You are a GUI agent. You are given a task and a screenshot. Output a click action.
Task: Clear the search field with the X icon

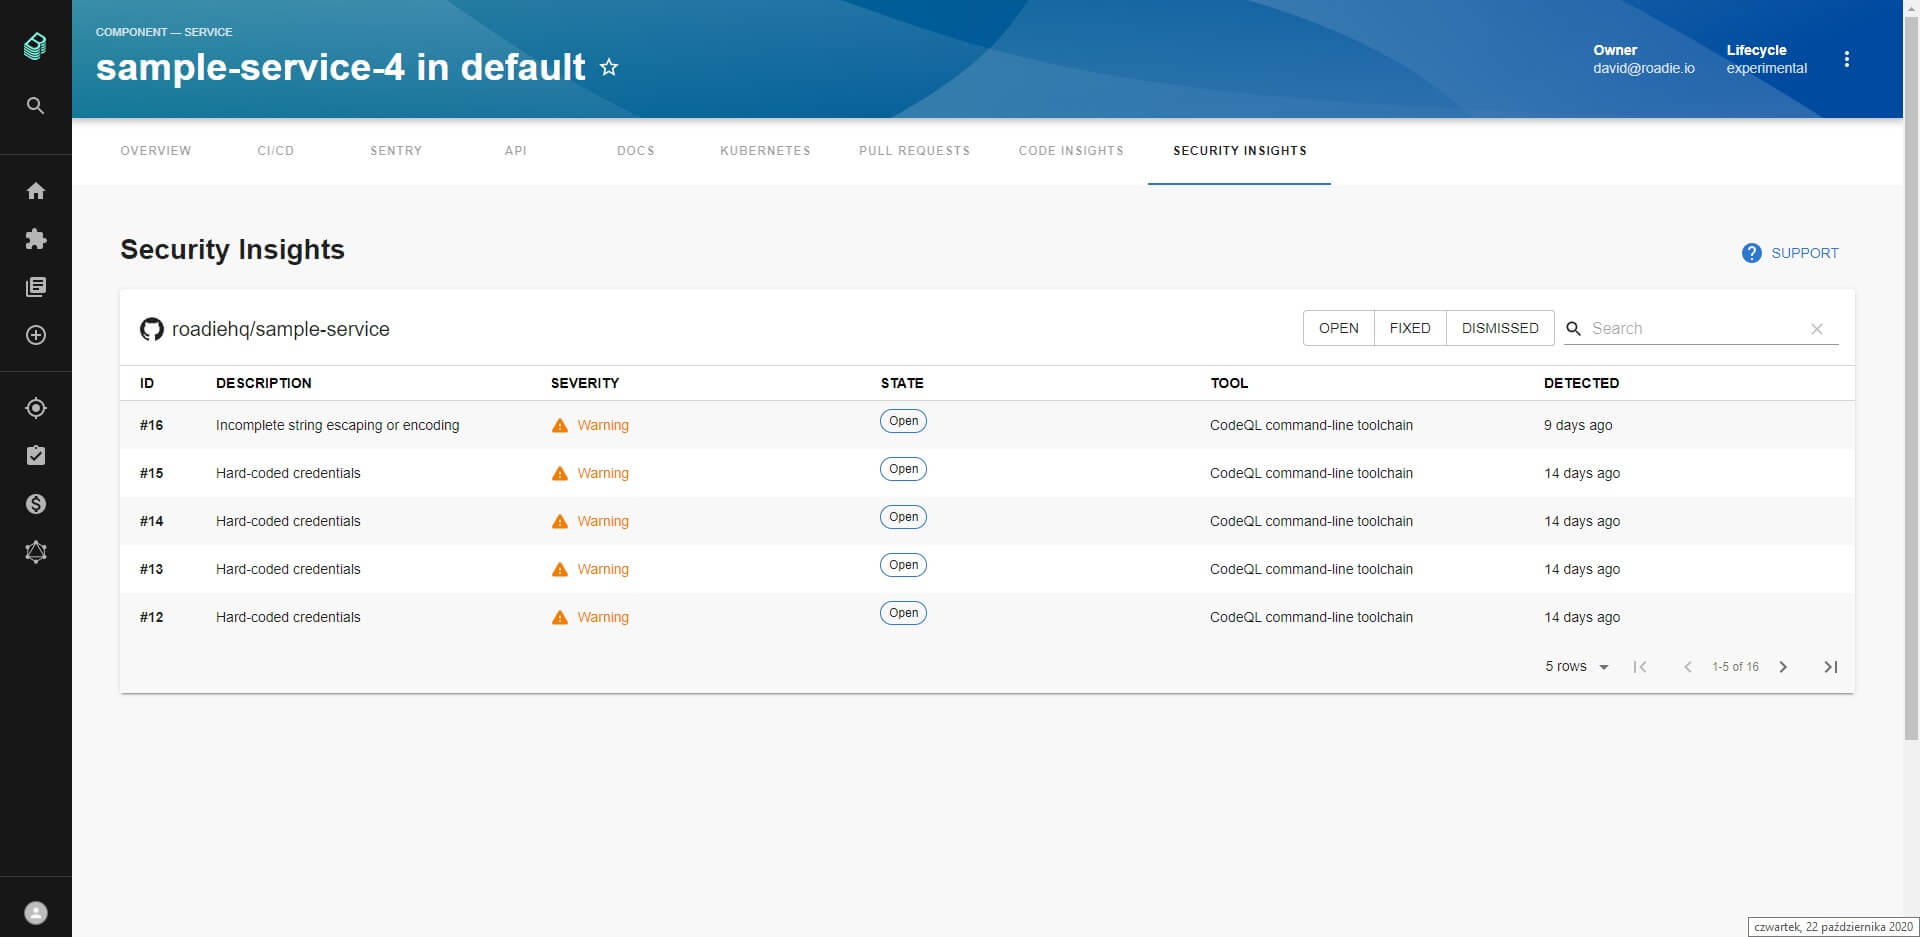click(x=1817, y=329)
